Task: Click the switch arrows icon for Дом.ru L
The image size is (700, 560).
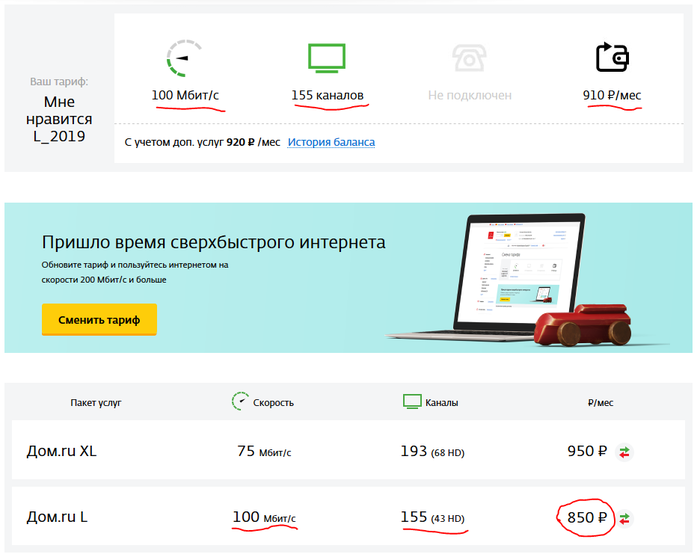Action: 625,518
